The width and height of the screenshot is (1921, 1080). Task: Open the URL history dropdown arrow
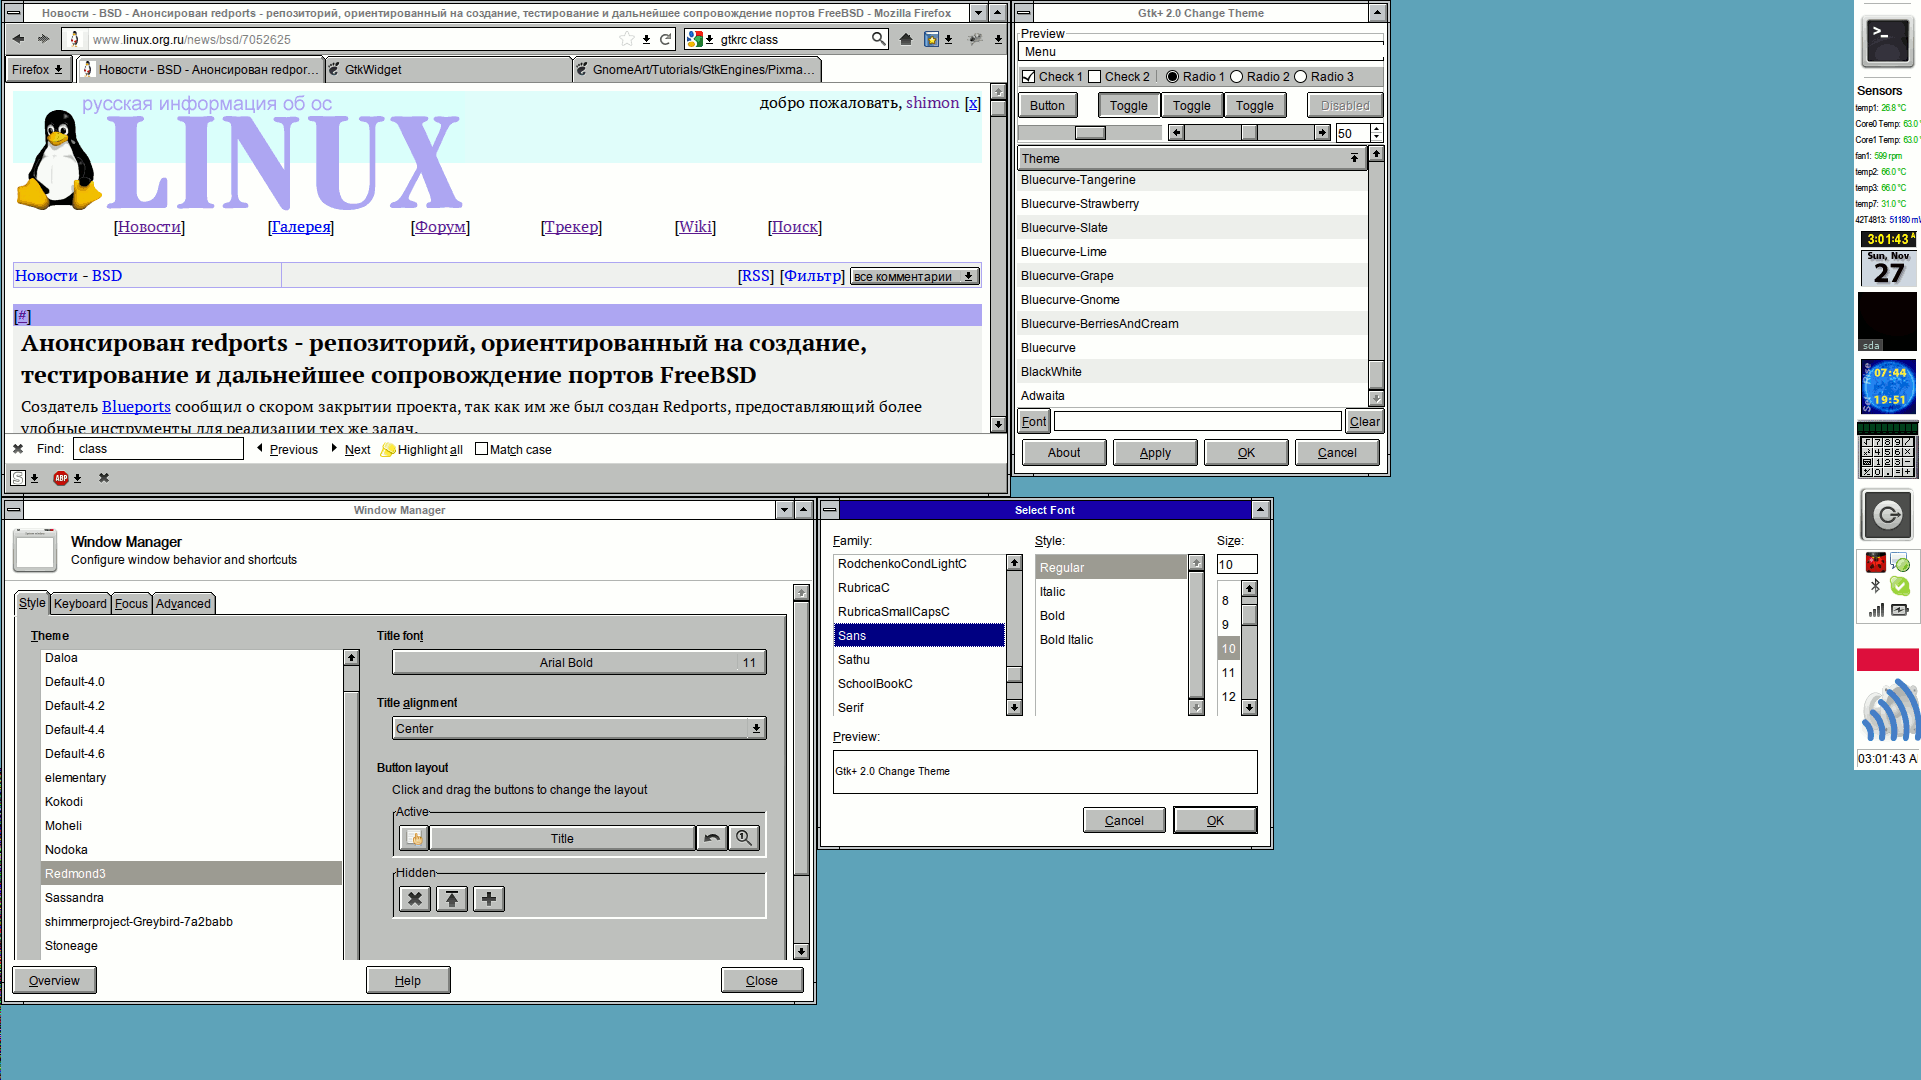646,40
